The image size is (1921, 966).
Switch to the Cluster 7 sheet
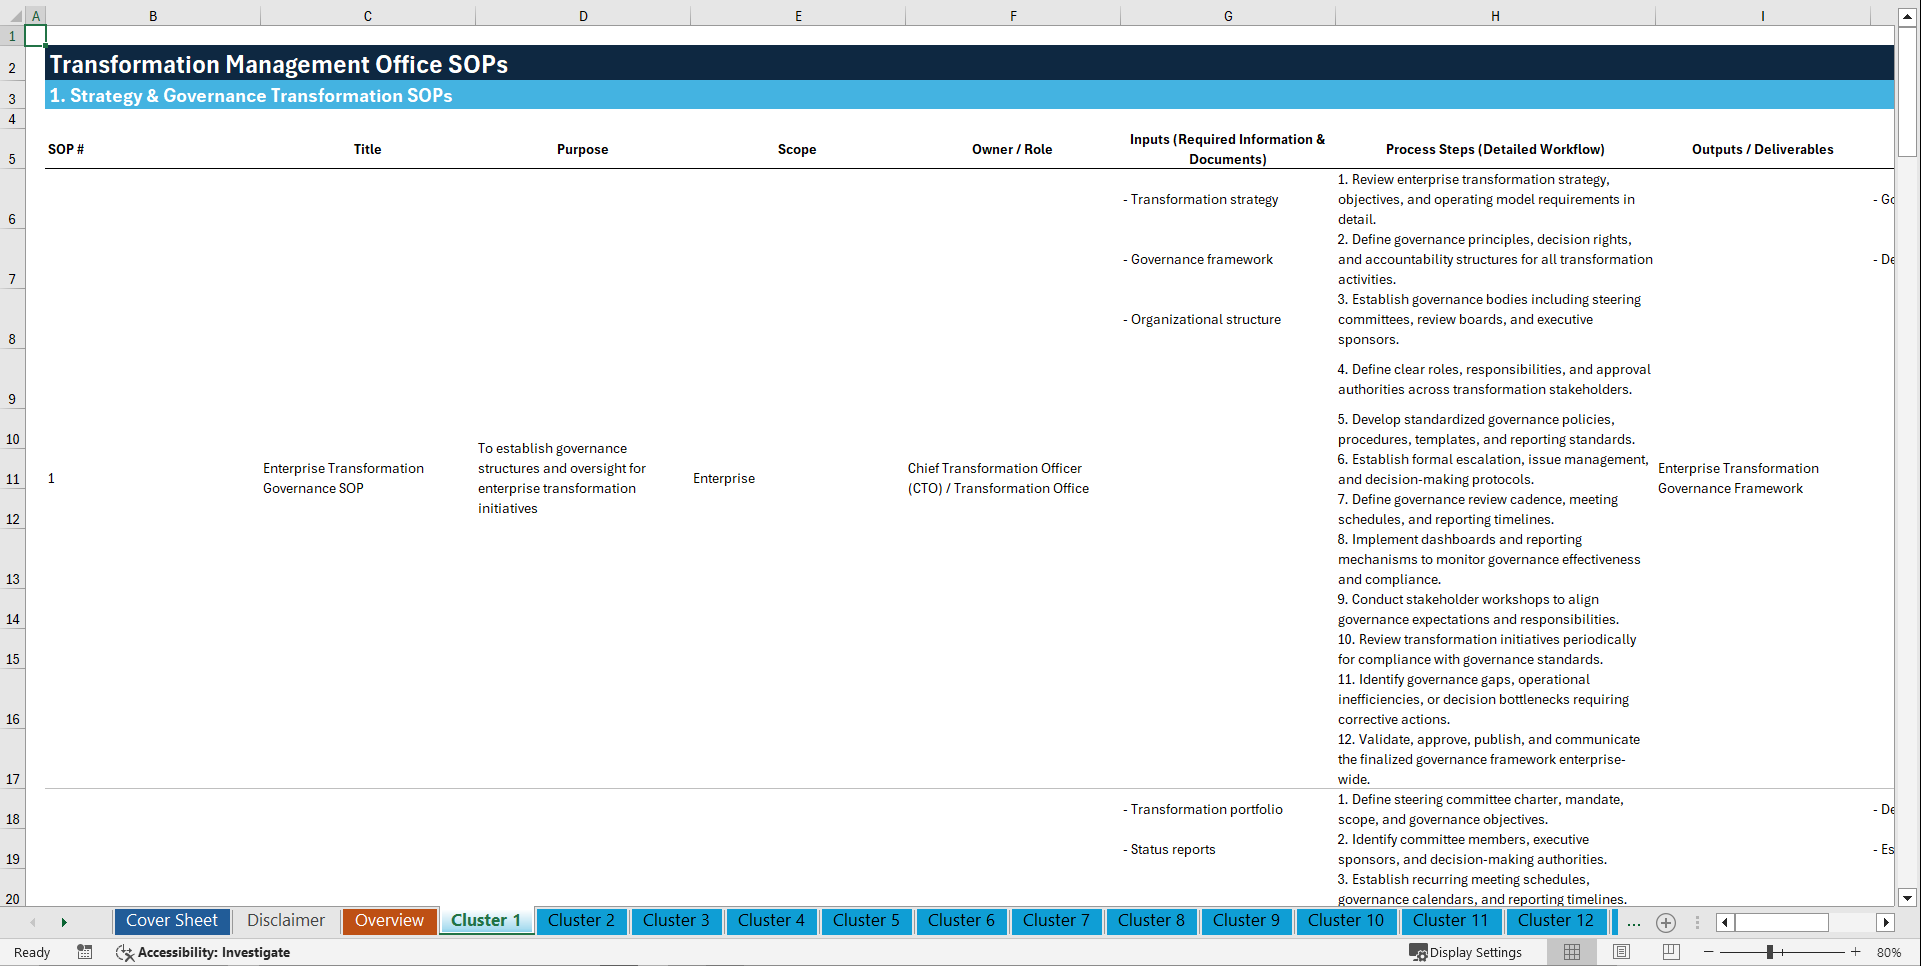pyautogui.click(x=1056, y=921)
